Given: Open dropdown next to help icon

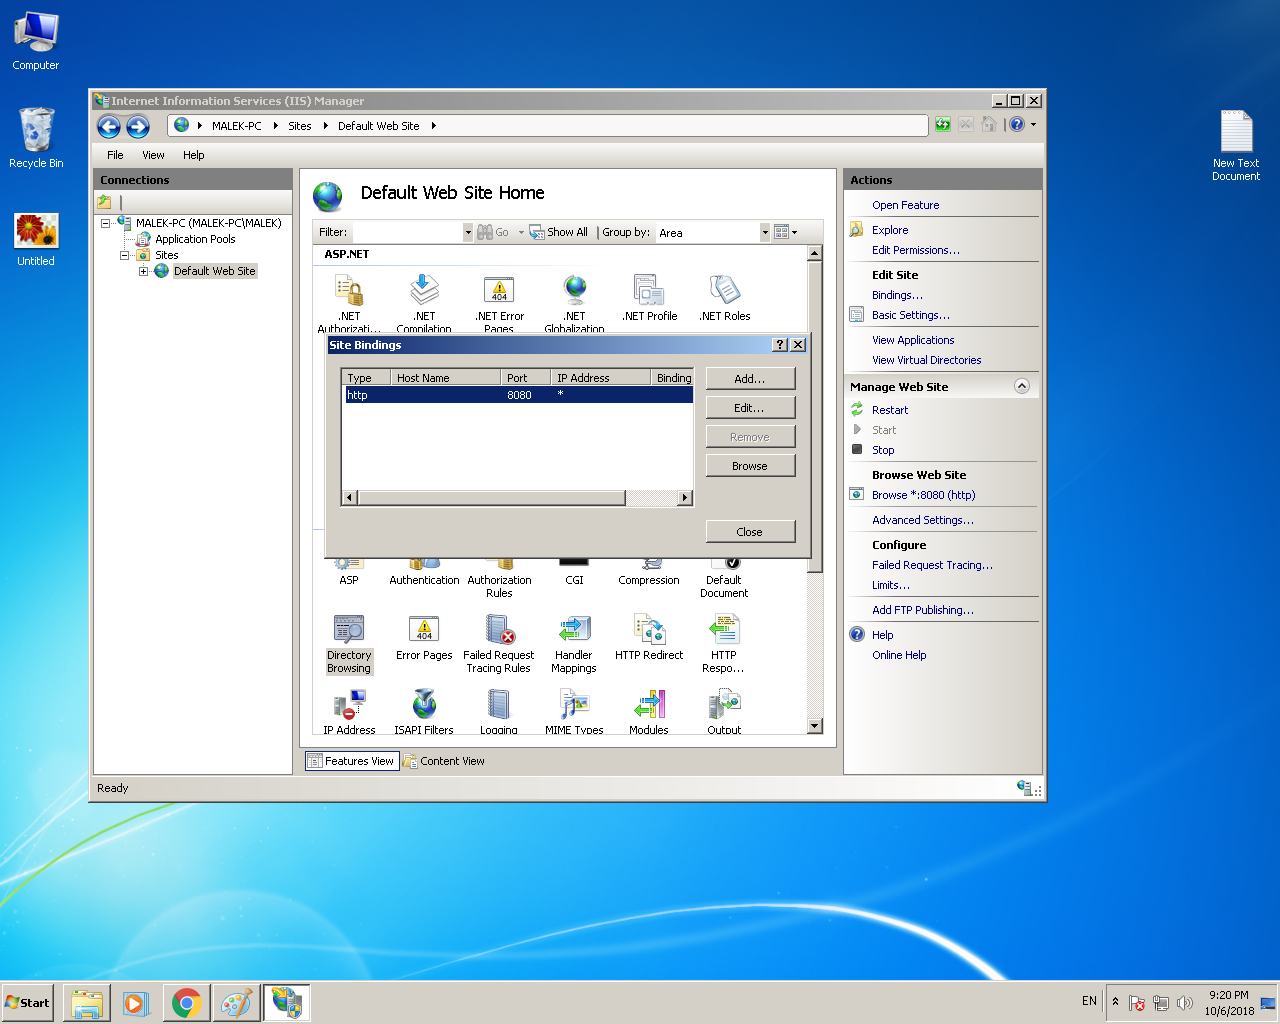Looking at the screenshot, I should coord(1033,125).
